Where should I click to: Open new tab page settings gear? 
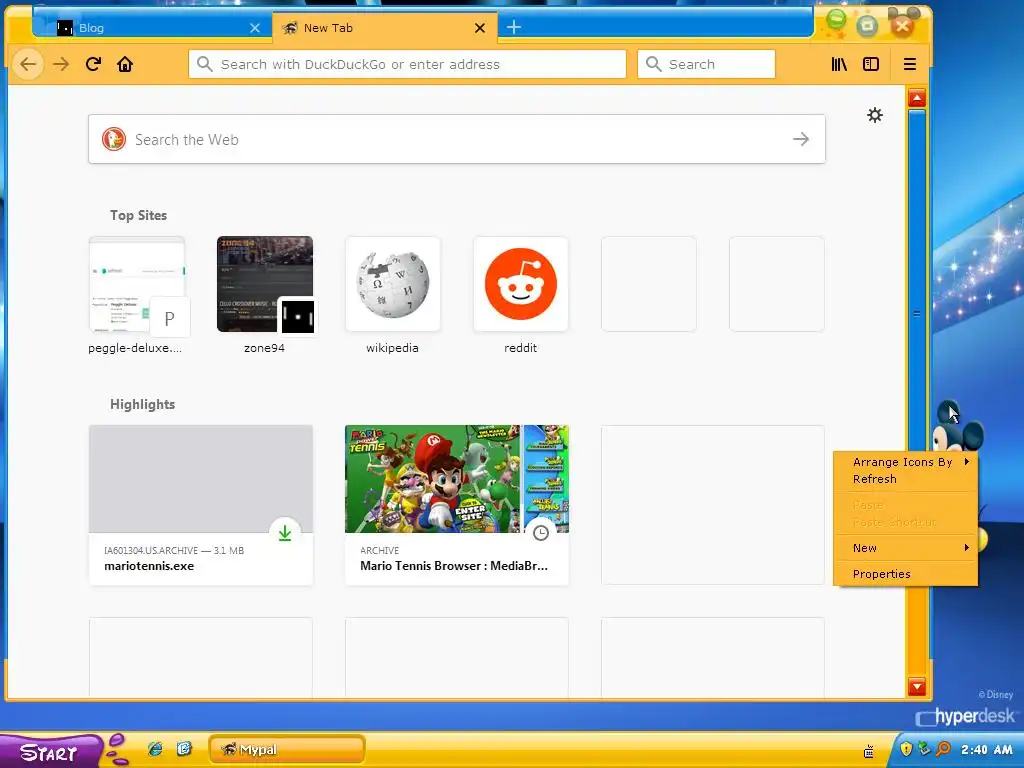[874, 116]
